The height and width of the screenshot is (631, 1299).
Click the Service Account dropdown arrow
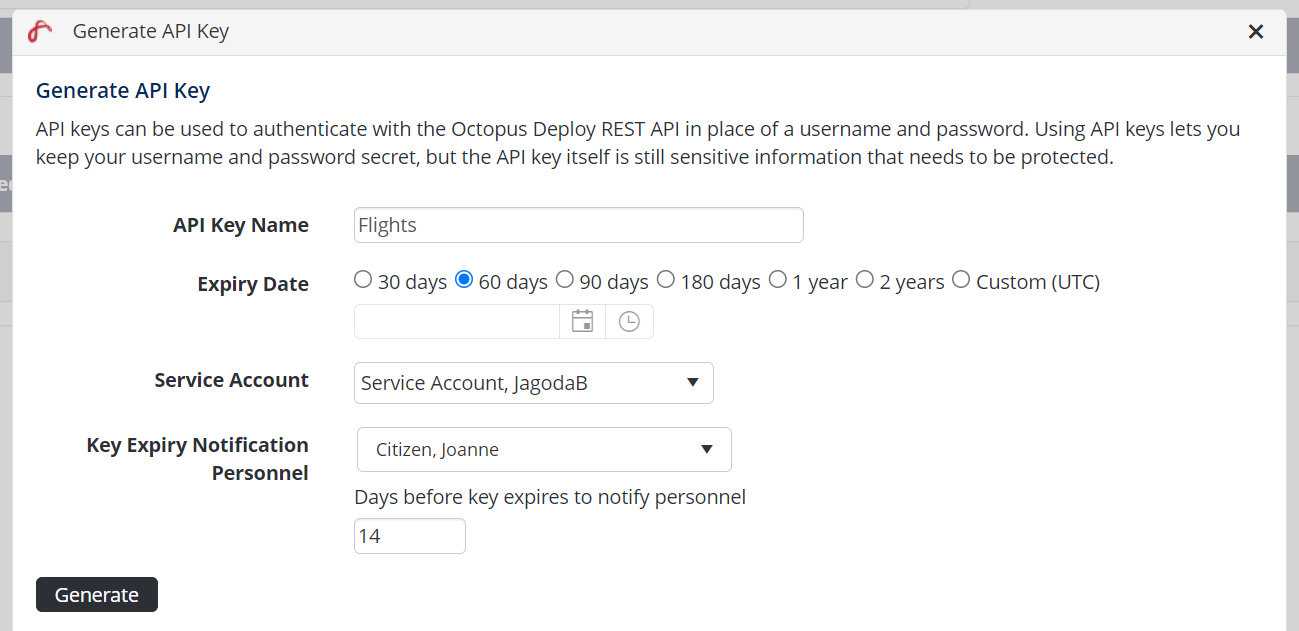click(693, 383)
